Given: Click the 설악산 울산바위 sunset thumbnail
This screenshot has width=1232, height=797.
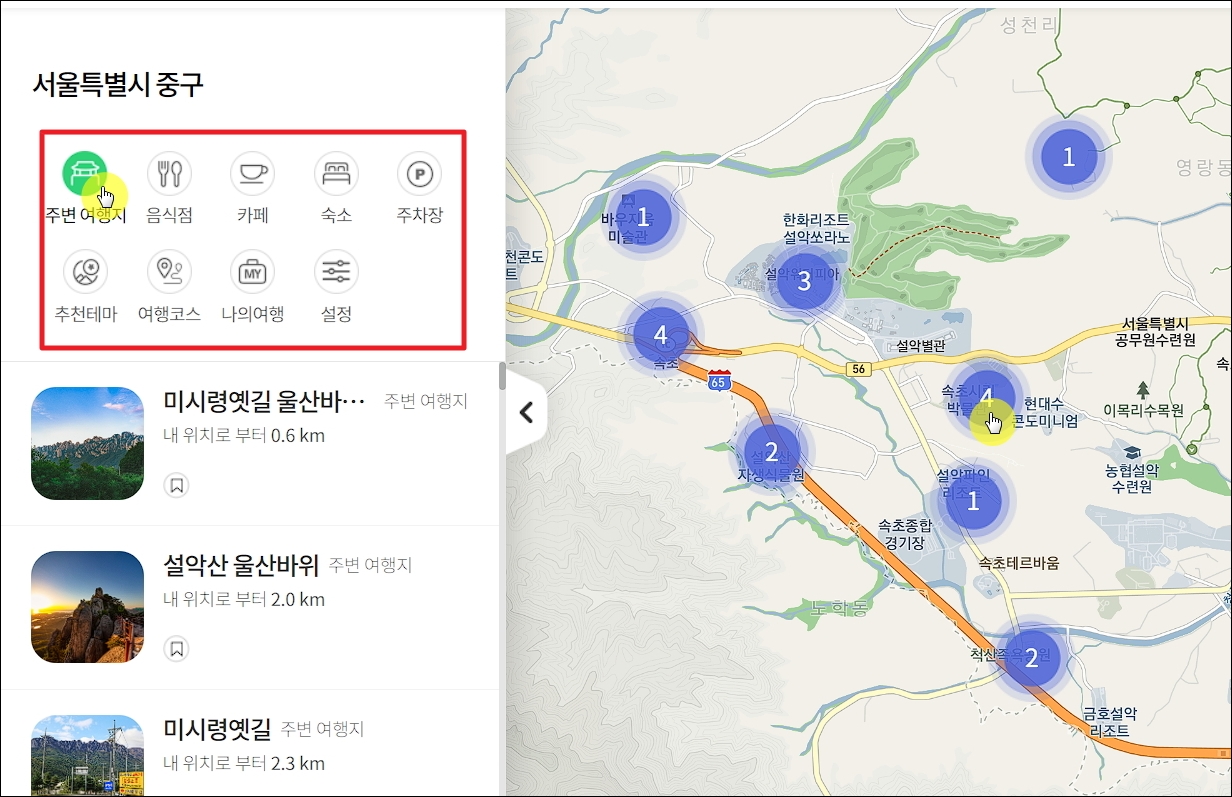Looking at the screenshot, I should pyautogui.click(x=87, y=607).
